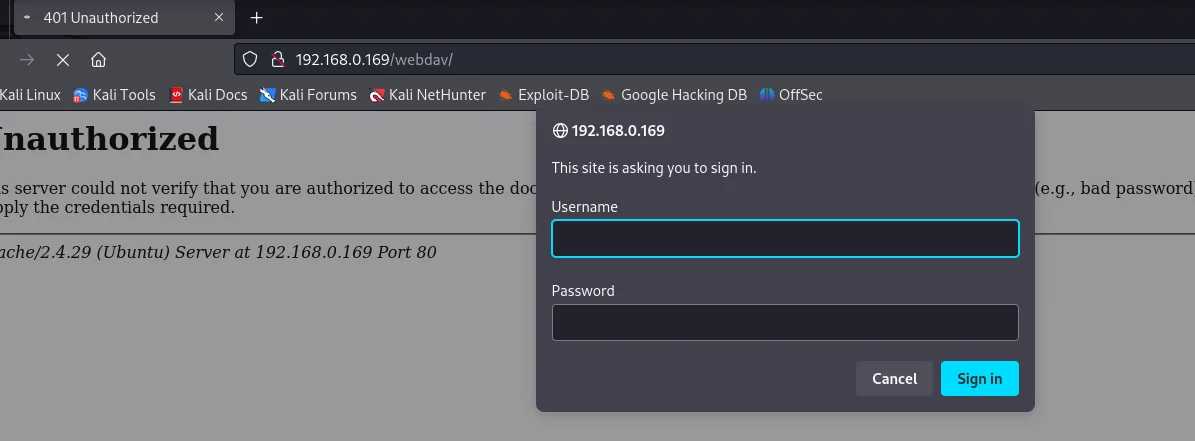Open the Exploit-DB bookmark
Screen dimensions: 1195x441
tap(543, 95)
